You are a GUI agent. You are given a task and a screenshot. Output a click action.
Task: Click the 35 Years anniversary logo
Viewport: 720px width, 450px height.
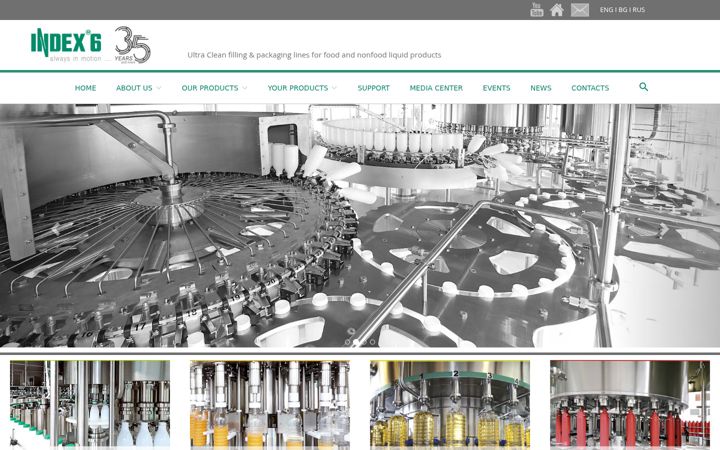coord(132,45)
